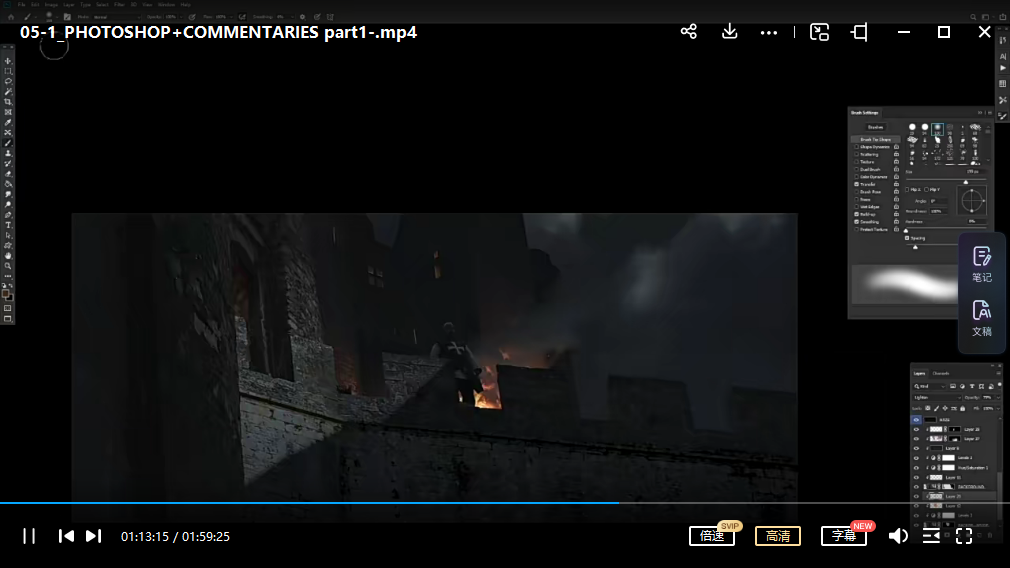1010x568 pixels.
Task: Open the Brush Settings panel menu icon
Action: [990, 113]
